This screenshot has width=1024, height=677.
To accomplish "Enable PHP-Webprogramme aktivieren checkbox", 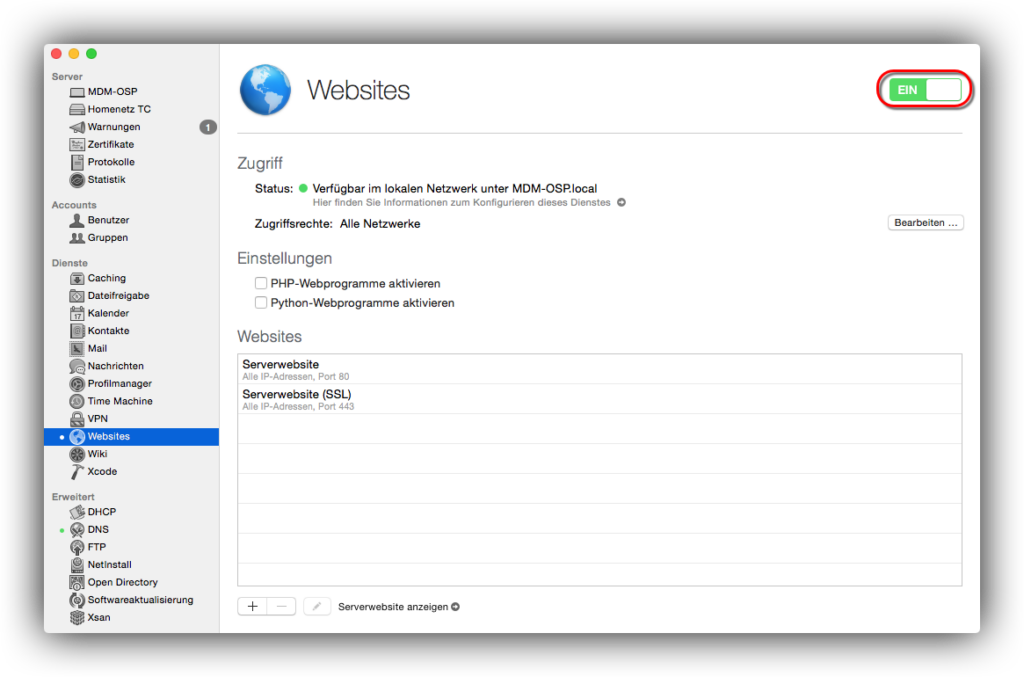I will tap(261, 284).
